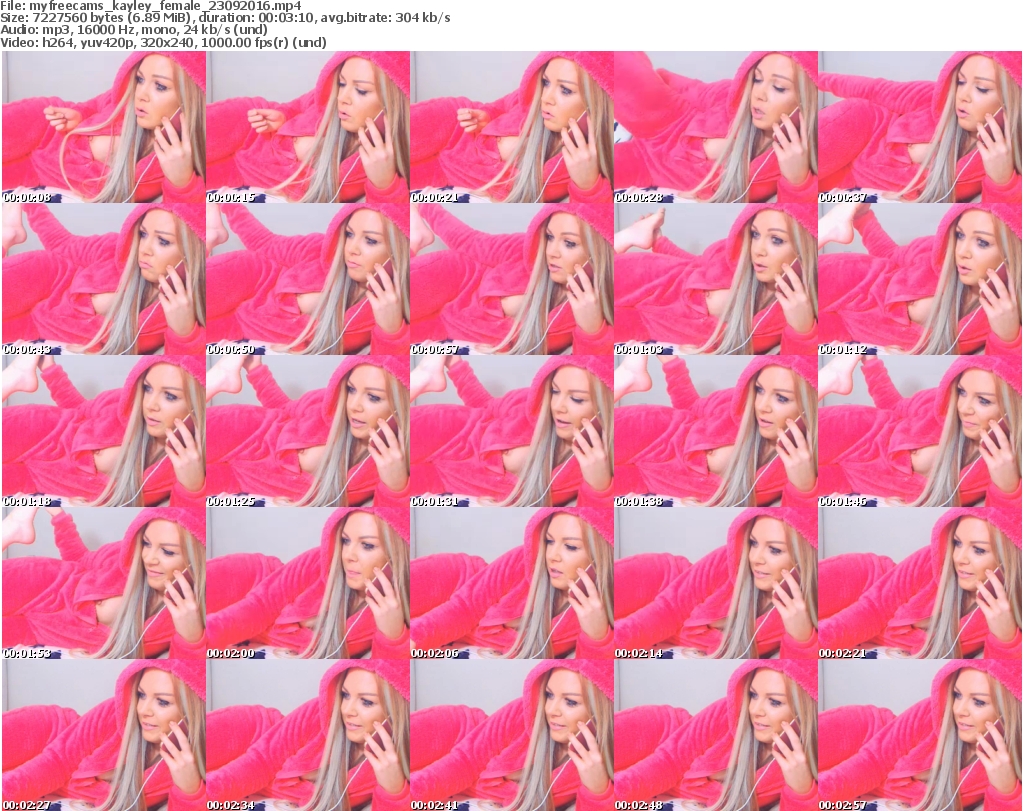The image size is (1024, 811).
Task: Select the frame stamped 00:02:00
Action: click(308, 583)
